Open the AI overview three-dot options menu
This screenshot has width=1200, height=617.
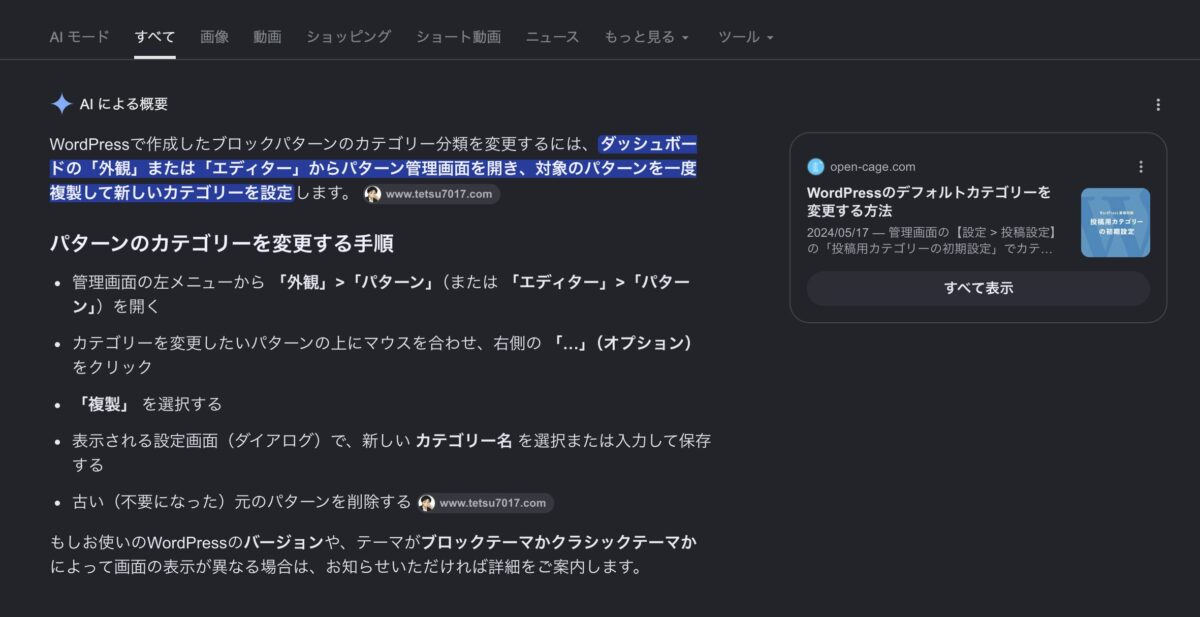point(1158,104)
